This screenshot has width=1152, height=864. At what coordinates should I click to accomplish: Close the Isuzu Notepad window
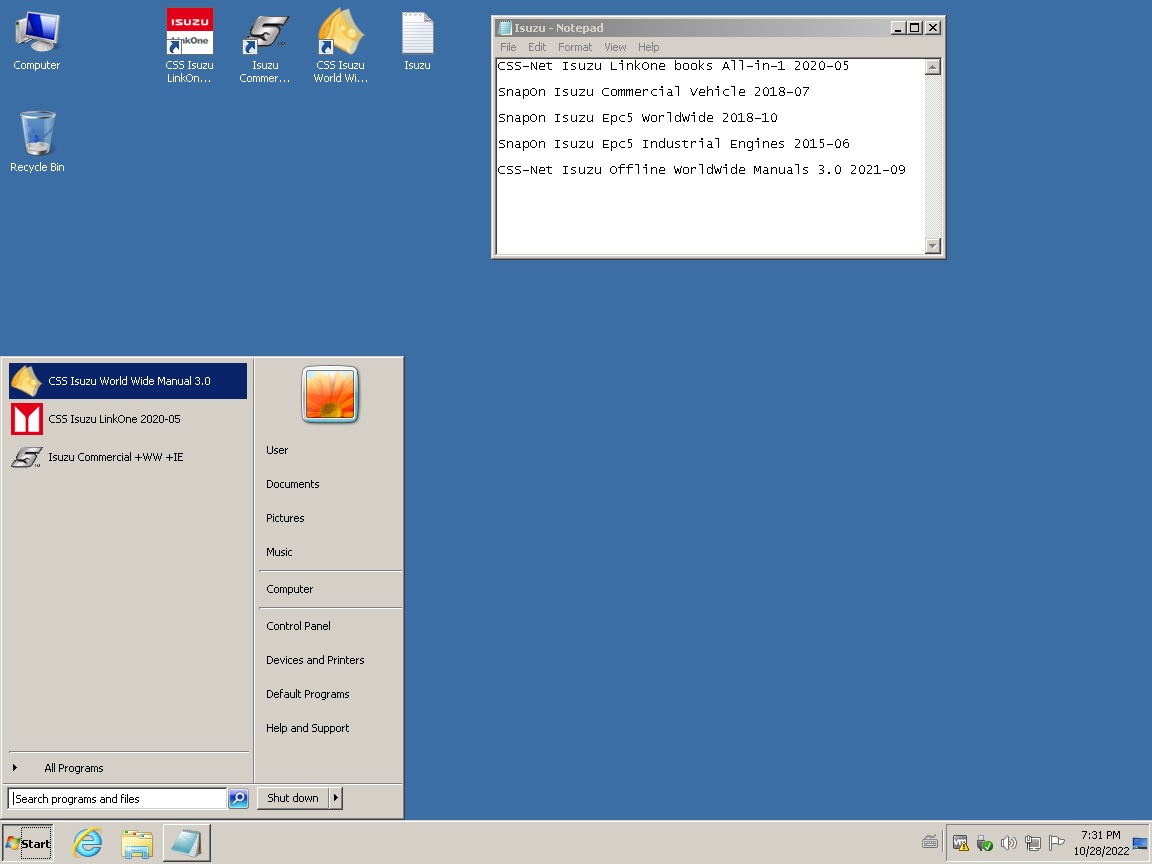coord(933,28)
